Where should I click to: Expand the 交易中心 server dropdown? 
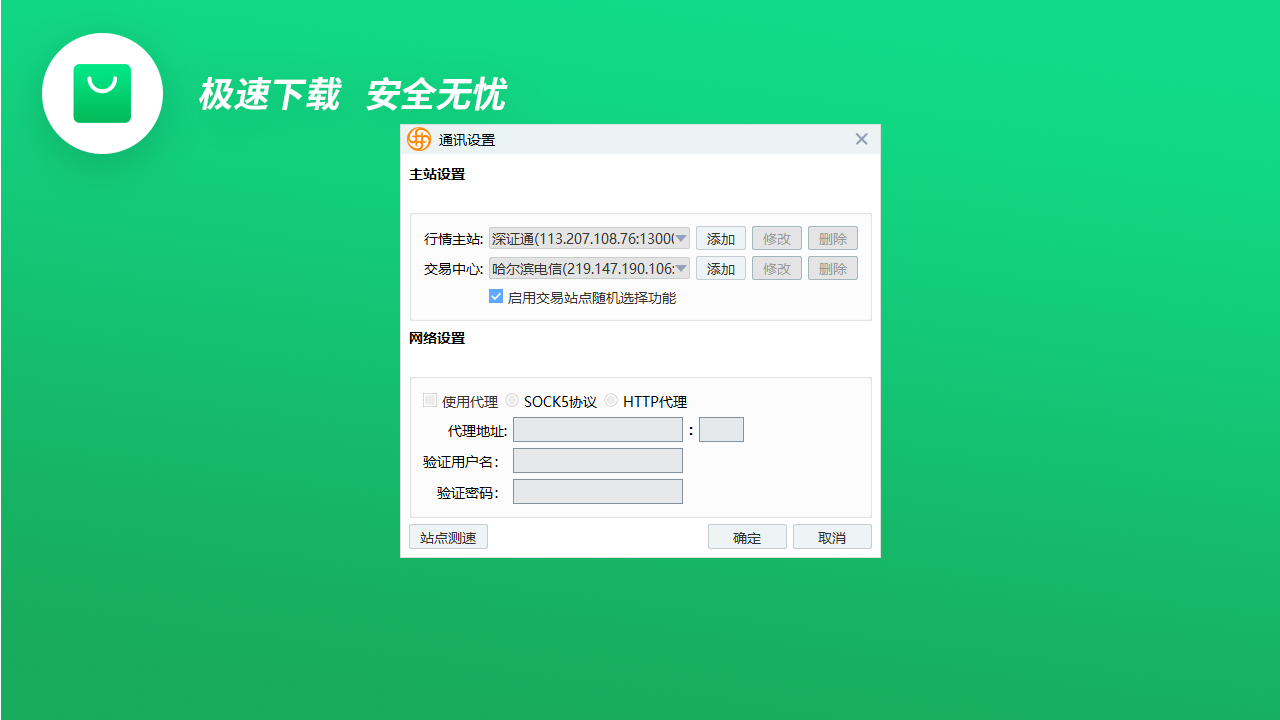[681, 268]
